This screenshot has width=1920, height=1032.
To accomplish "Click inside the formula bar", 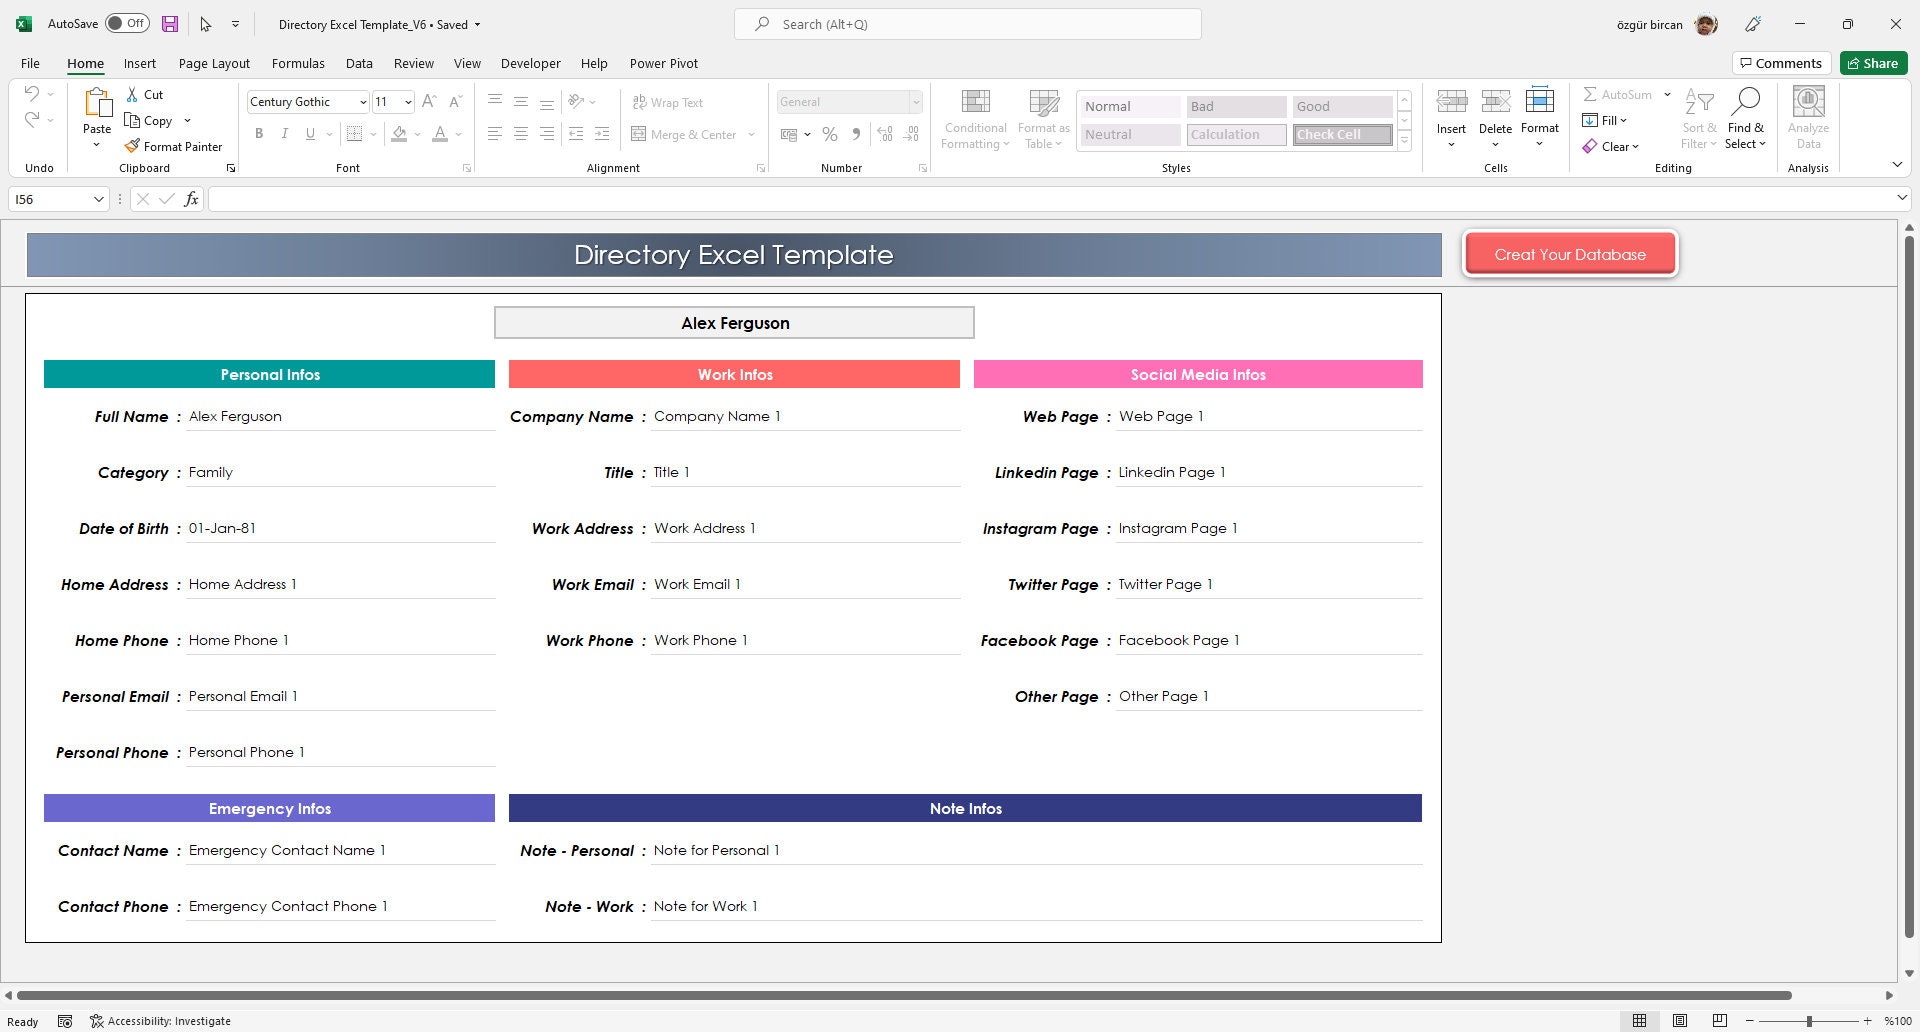I will click(600, 198).
